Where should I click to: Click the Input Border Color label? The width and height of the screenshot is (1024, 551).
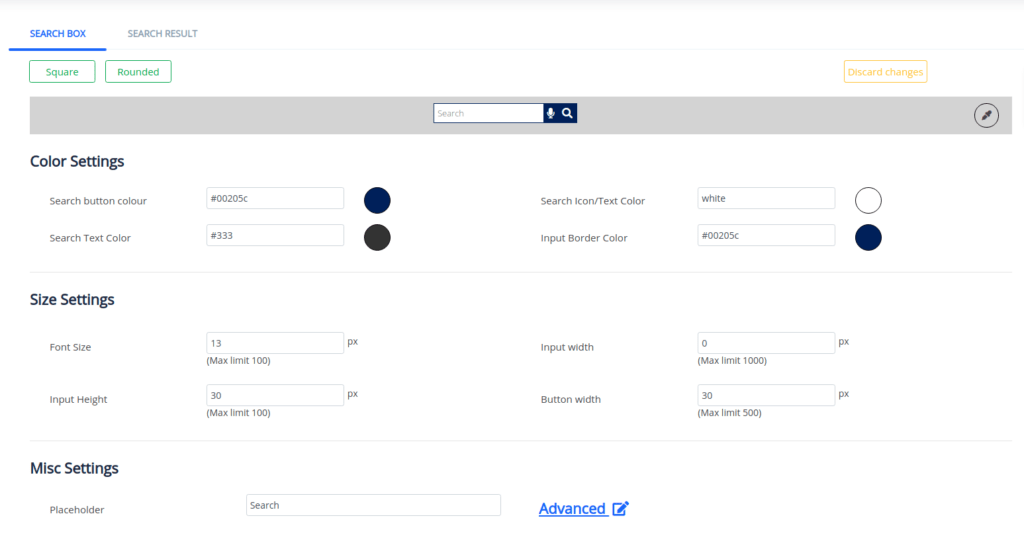click(584, 238)
